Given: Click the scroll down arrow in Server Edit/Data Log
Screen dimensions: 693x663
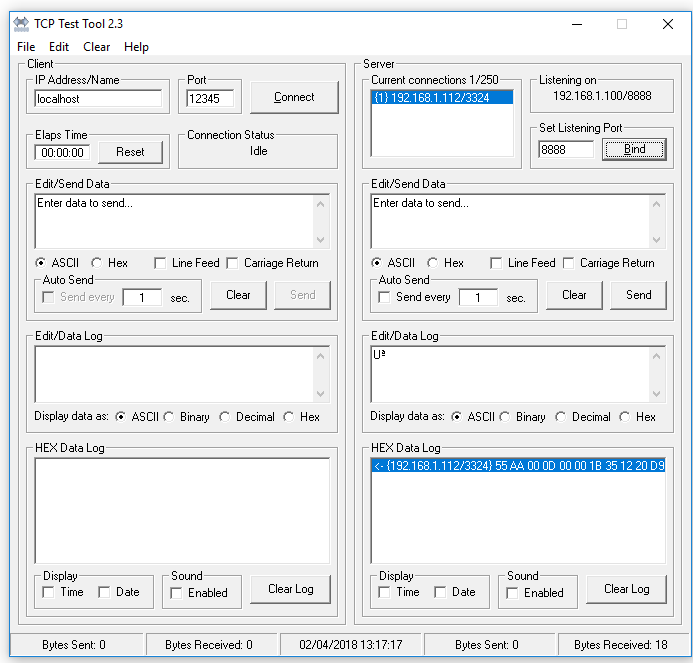Looking at the screenshot, I should 656,393.
